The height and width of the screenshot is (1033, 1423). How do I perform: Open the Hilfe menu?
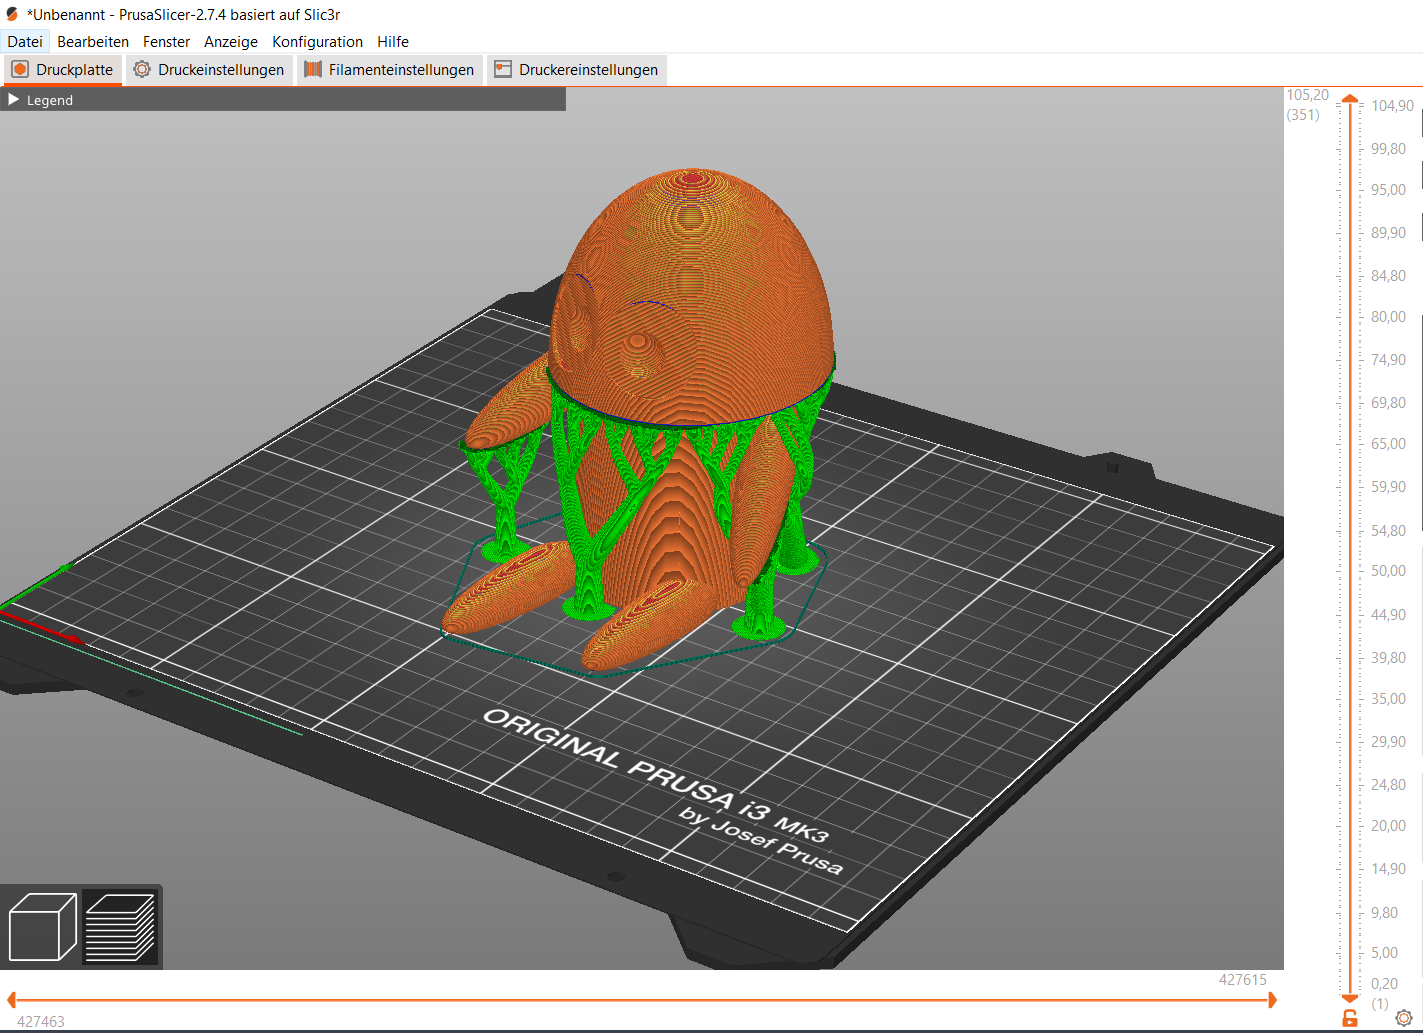click(392, 41)
